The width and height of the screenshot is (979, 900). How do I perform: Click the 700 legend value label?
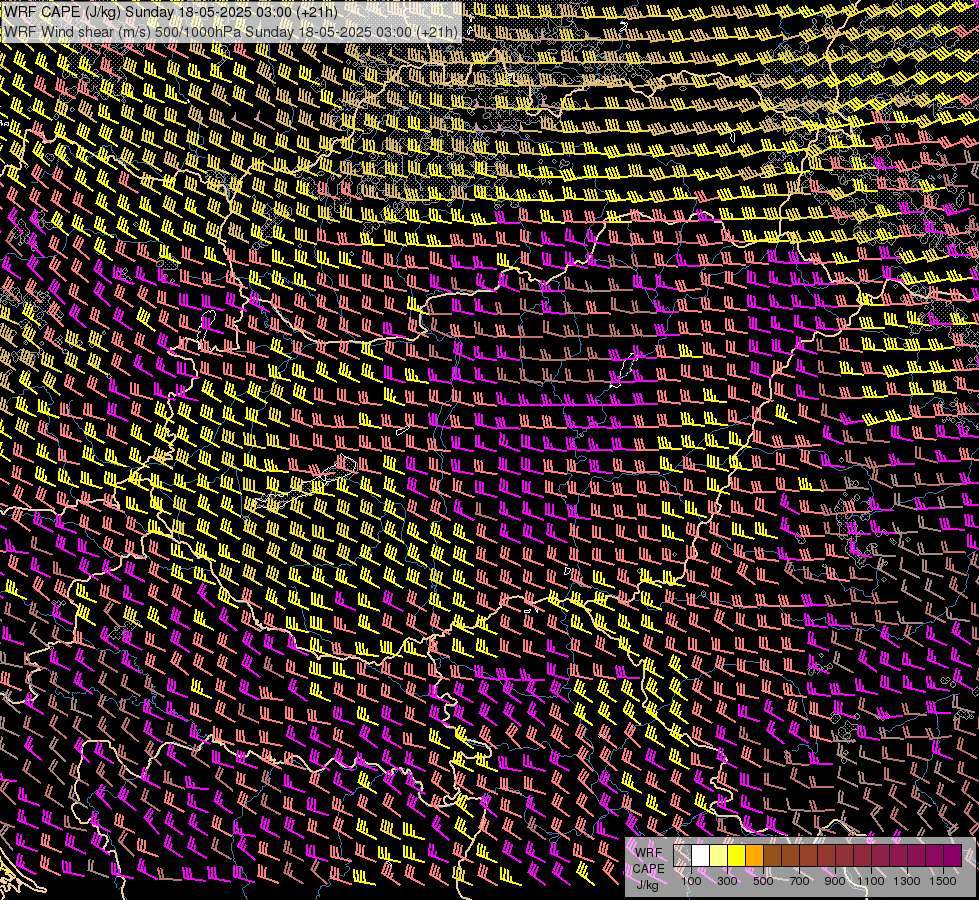(x=799, y=881)
